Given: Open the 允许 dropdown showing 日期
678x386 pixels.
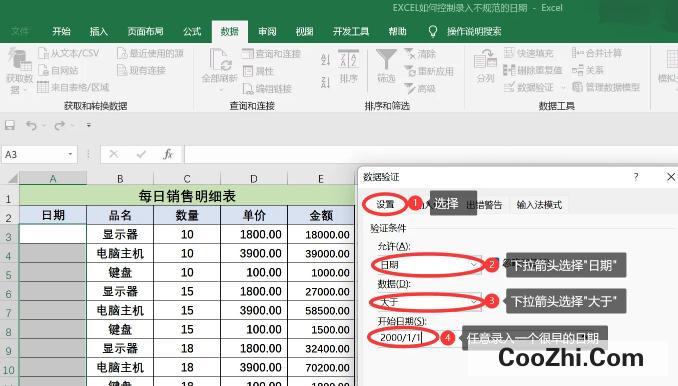Looking at the screenshot, I should [474, 265].
